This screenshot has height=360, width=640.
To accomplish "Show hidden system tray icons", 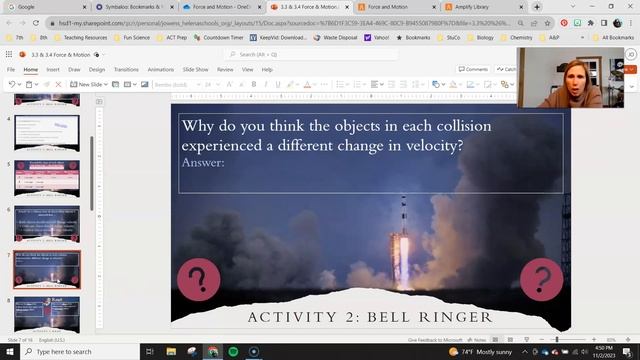I will [525, 351].
